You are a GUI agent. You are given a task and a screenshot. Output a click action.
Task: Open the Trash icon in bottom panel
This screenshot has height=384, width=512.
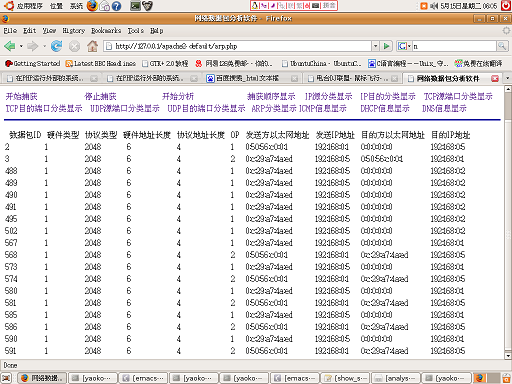(x=506, y=378)
